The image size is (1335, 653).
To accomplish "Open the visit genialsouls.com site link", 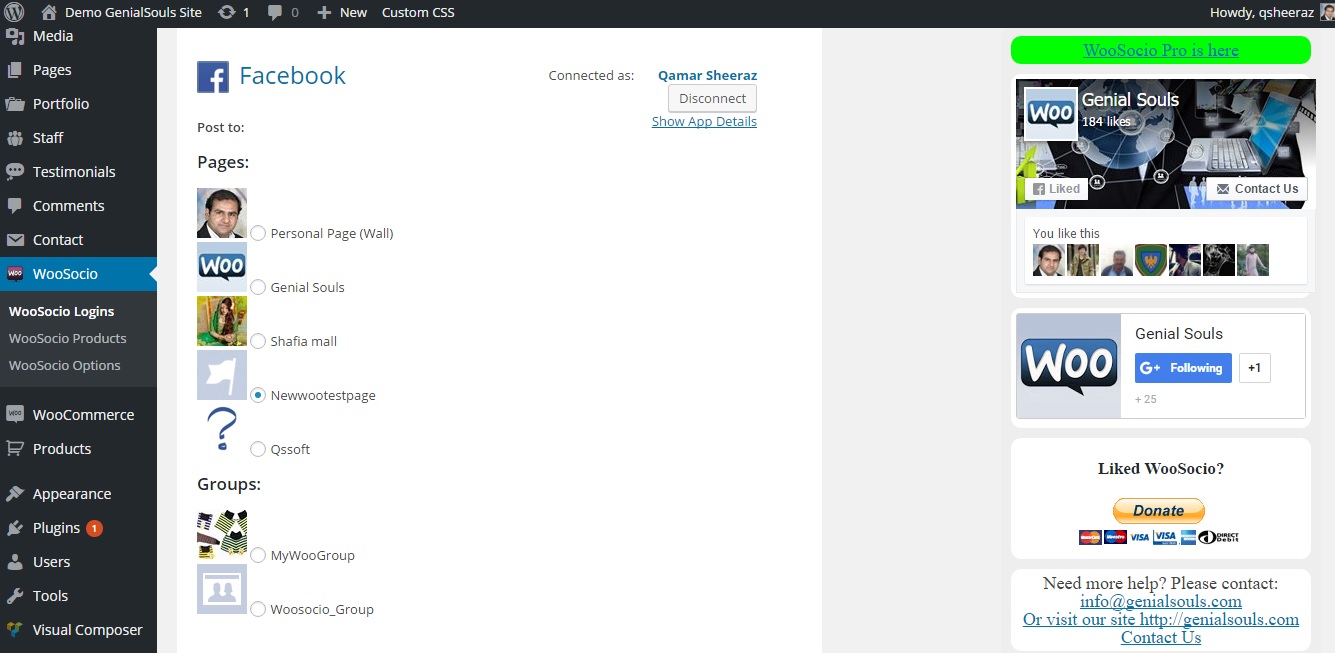I will tap(1161, 619).
